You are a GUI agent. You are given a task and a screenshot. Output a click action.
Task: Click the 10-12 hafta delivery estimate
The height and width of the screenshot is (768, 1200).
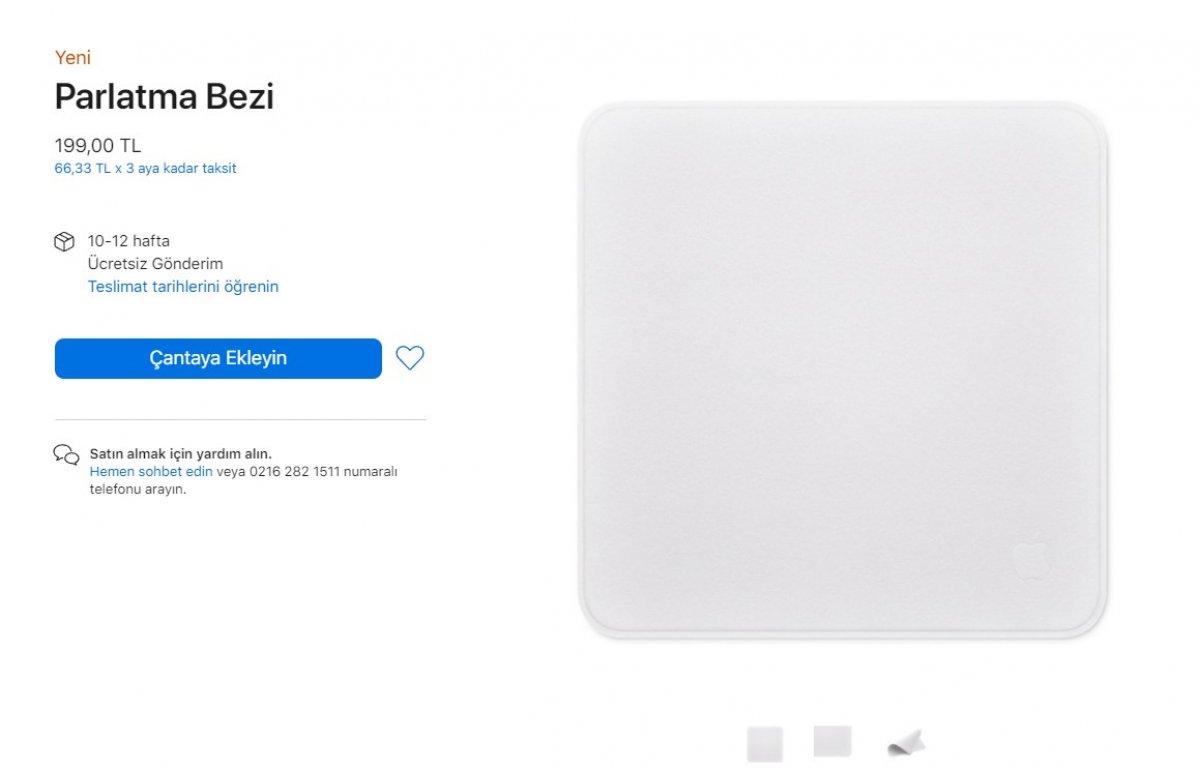[129, 241]
